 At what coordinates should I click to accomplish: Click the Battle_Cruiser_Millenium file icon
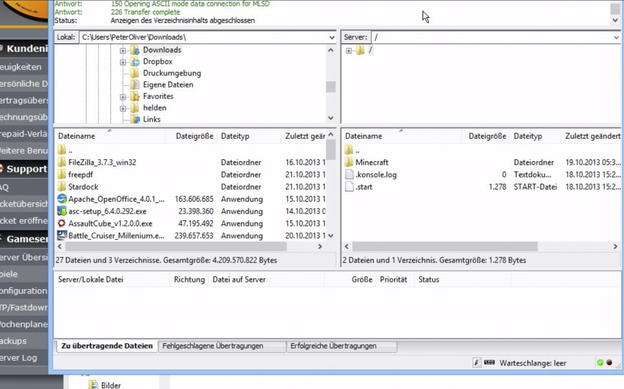[x=62, y=235]
